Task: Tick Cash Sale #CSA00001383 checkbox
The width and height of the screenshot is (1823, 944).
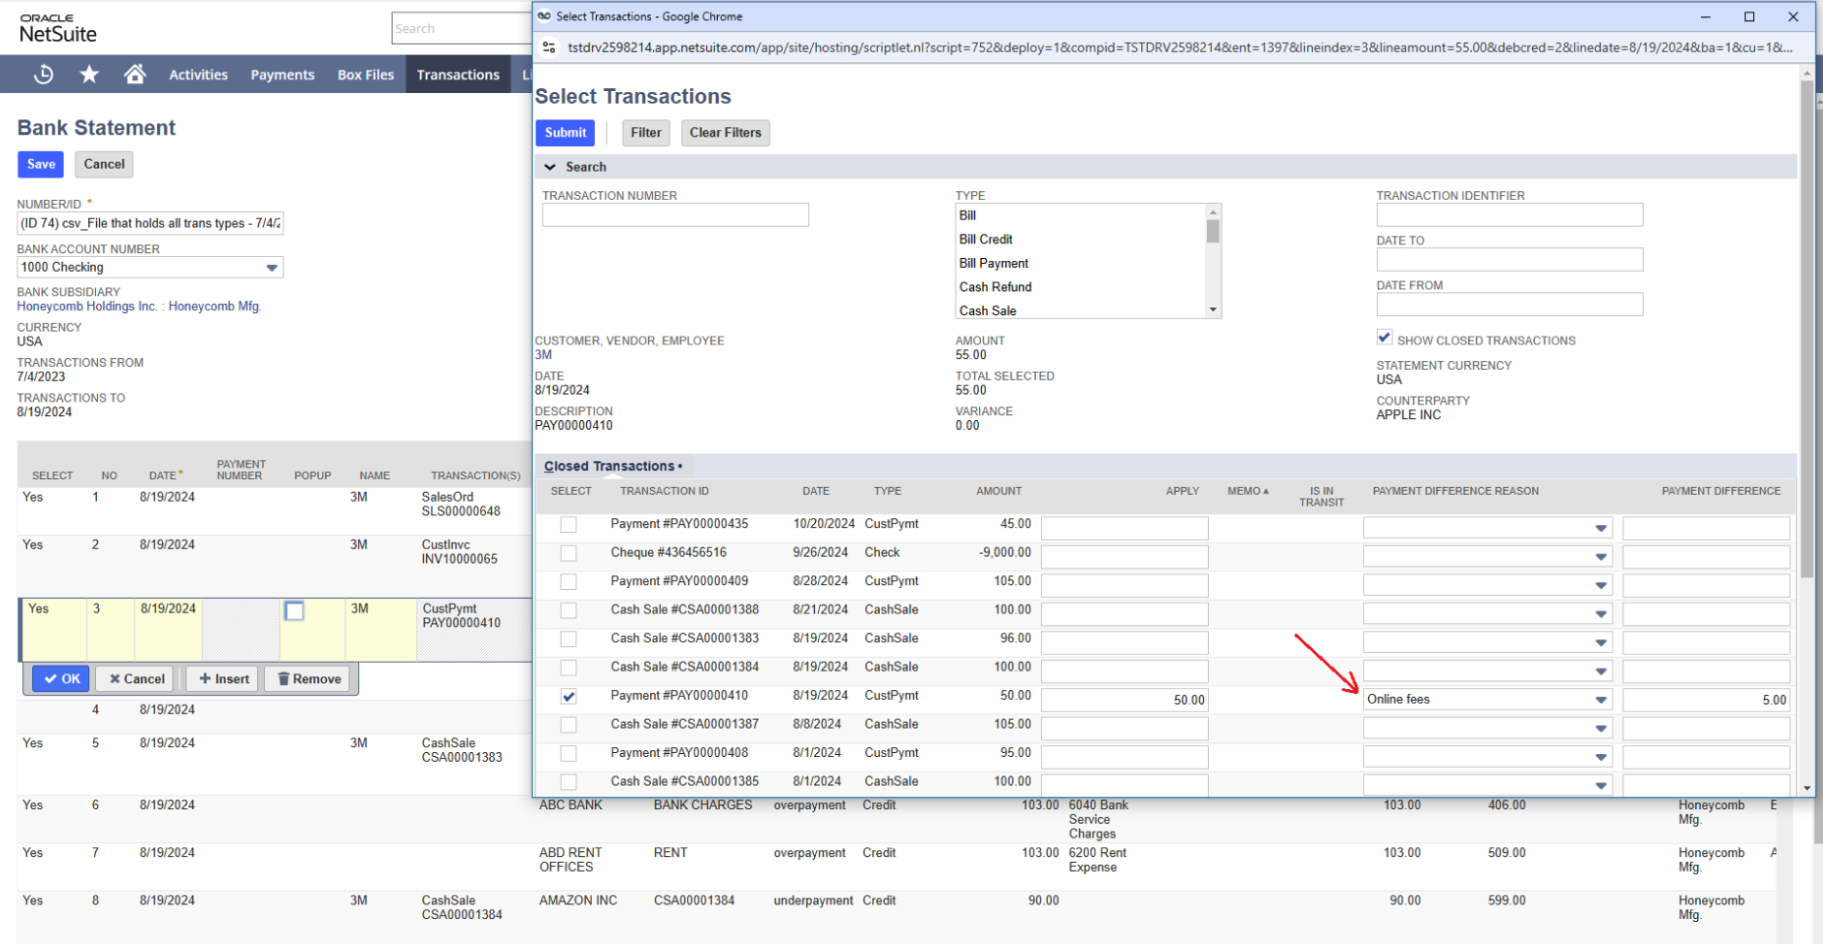Action: pyautogui.click(x=568, y=638)
